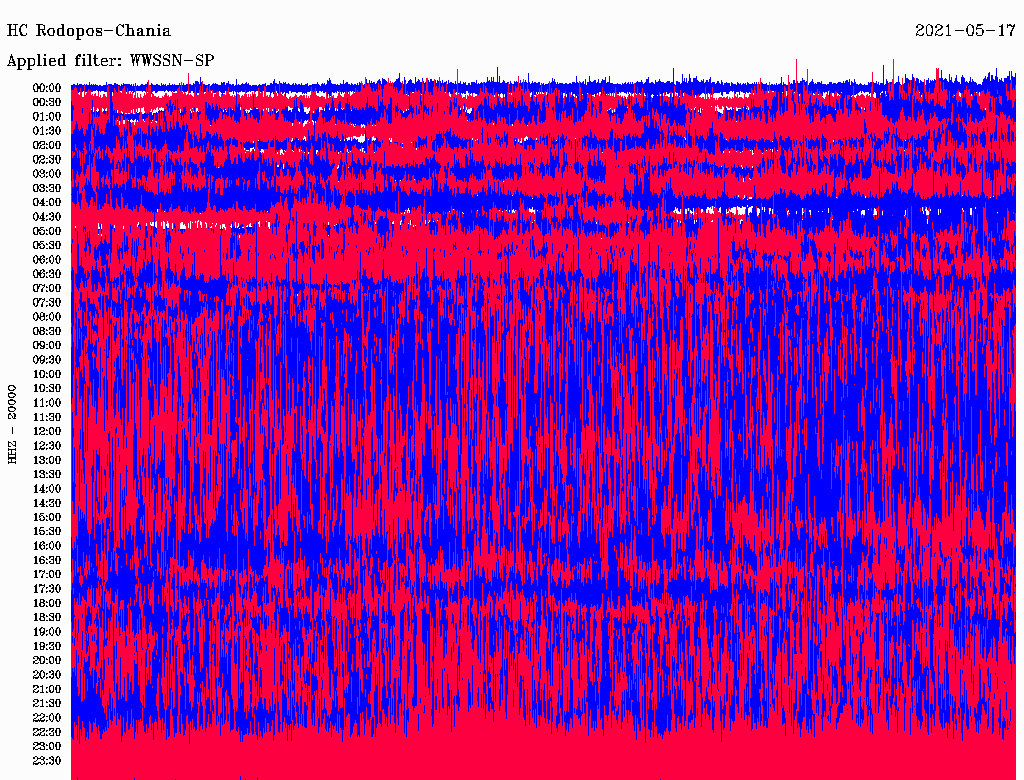
Task: Select the 23:30 time row label
Action: 47,760
